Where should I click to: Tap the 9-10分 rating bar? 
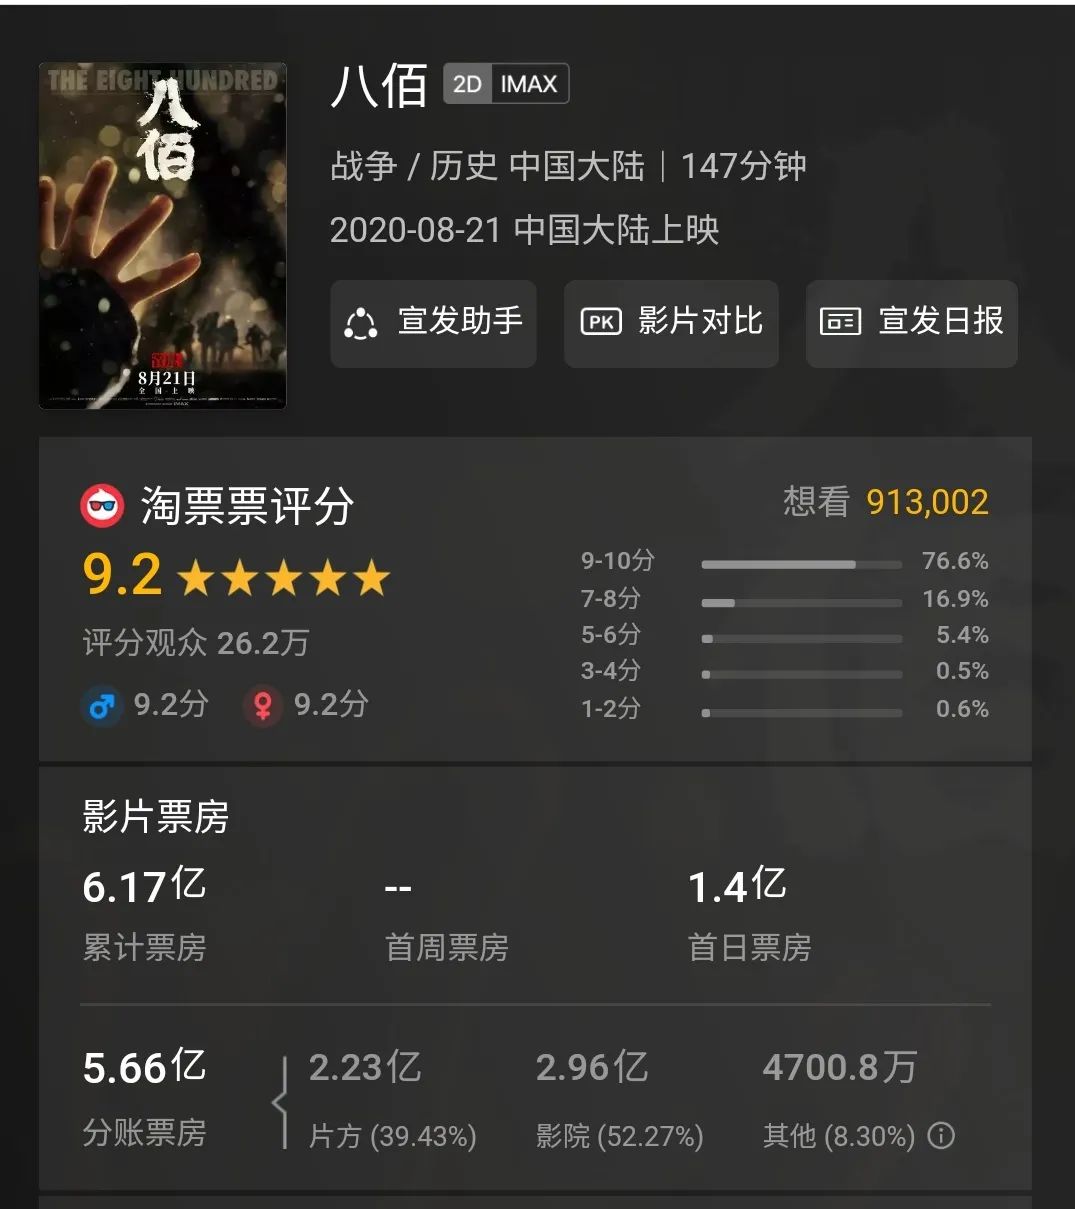click(x=802, y=564)
